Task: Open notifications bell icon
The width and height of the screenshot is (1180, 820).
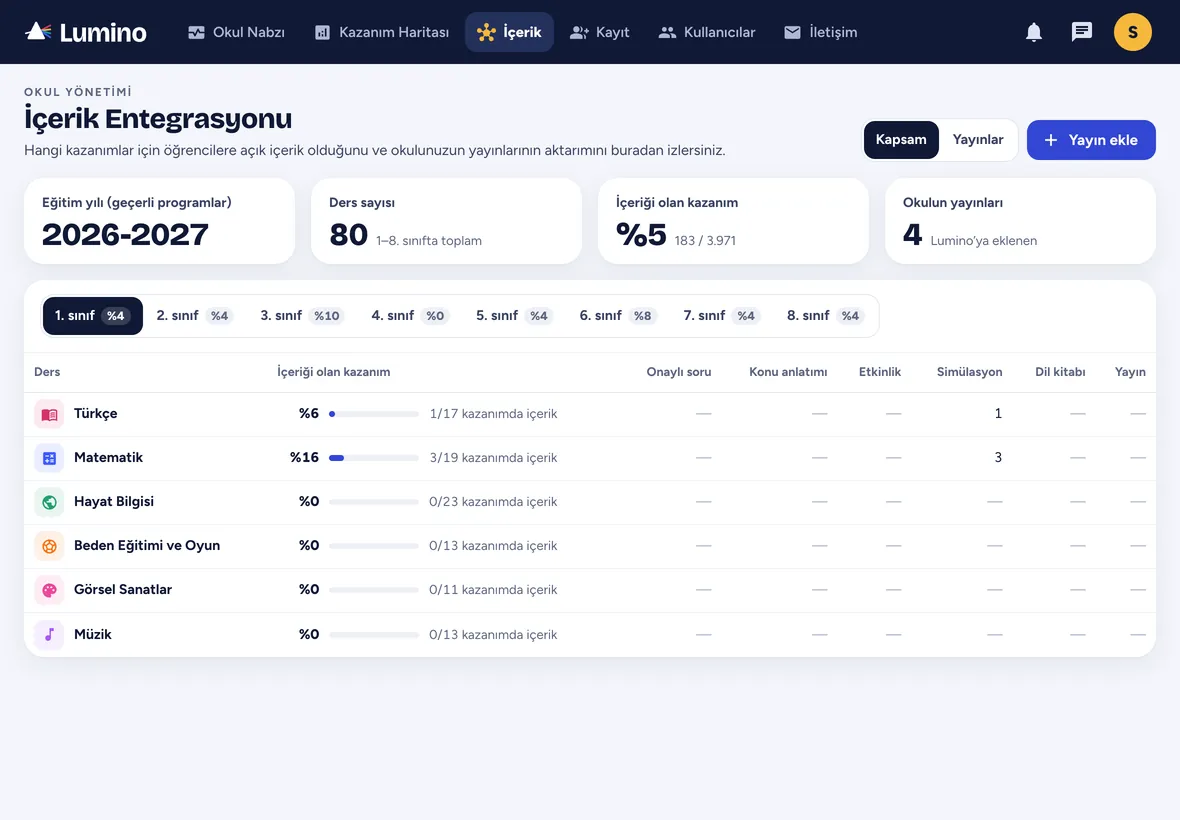Action: [1034, 32]
